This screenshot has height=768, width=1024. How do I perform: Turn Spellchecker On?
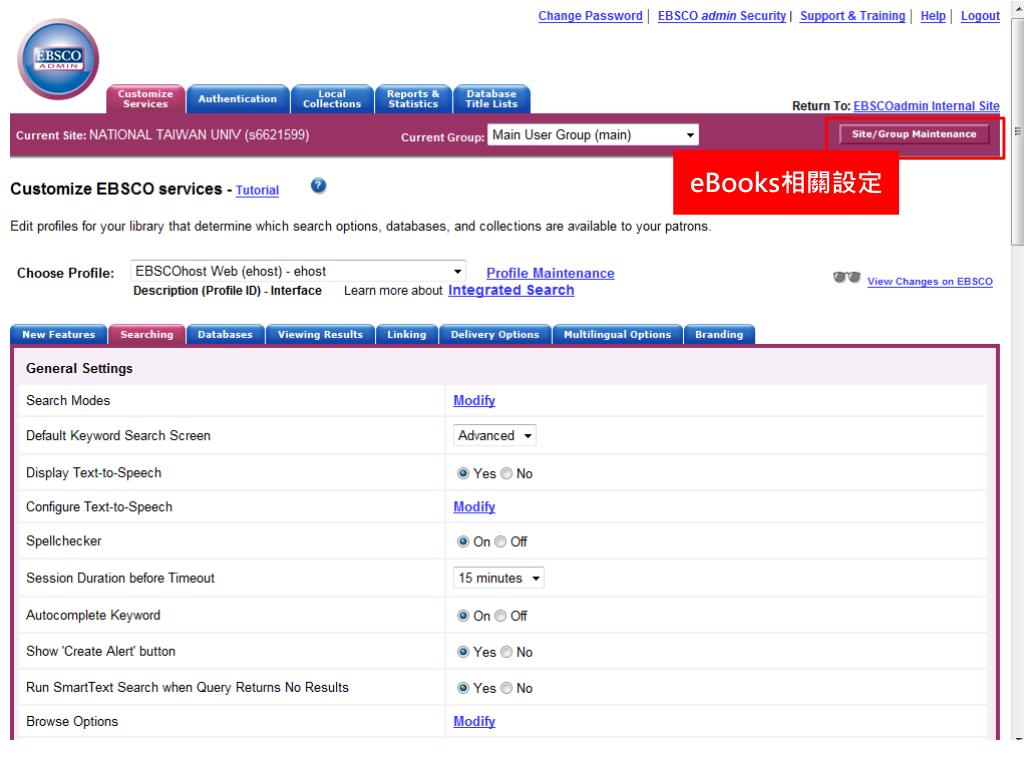463,541
